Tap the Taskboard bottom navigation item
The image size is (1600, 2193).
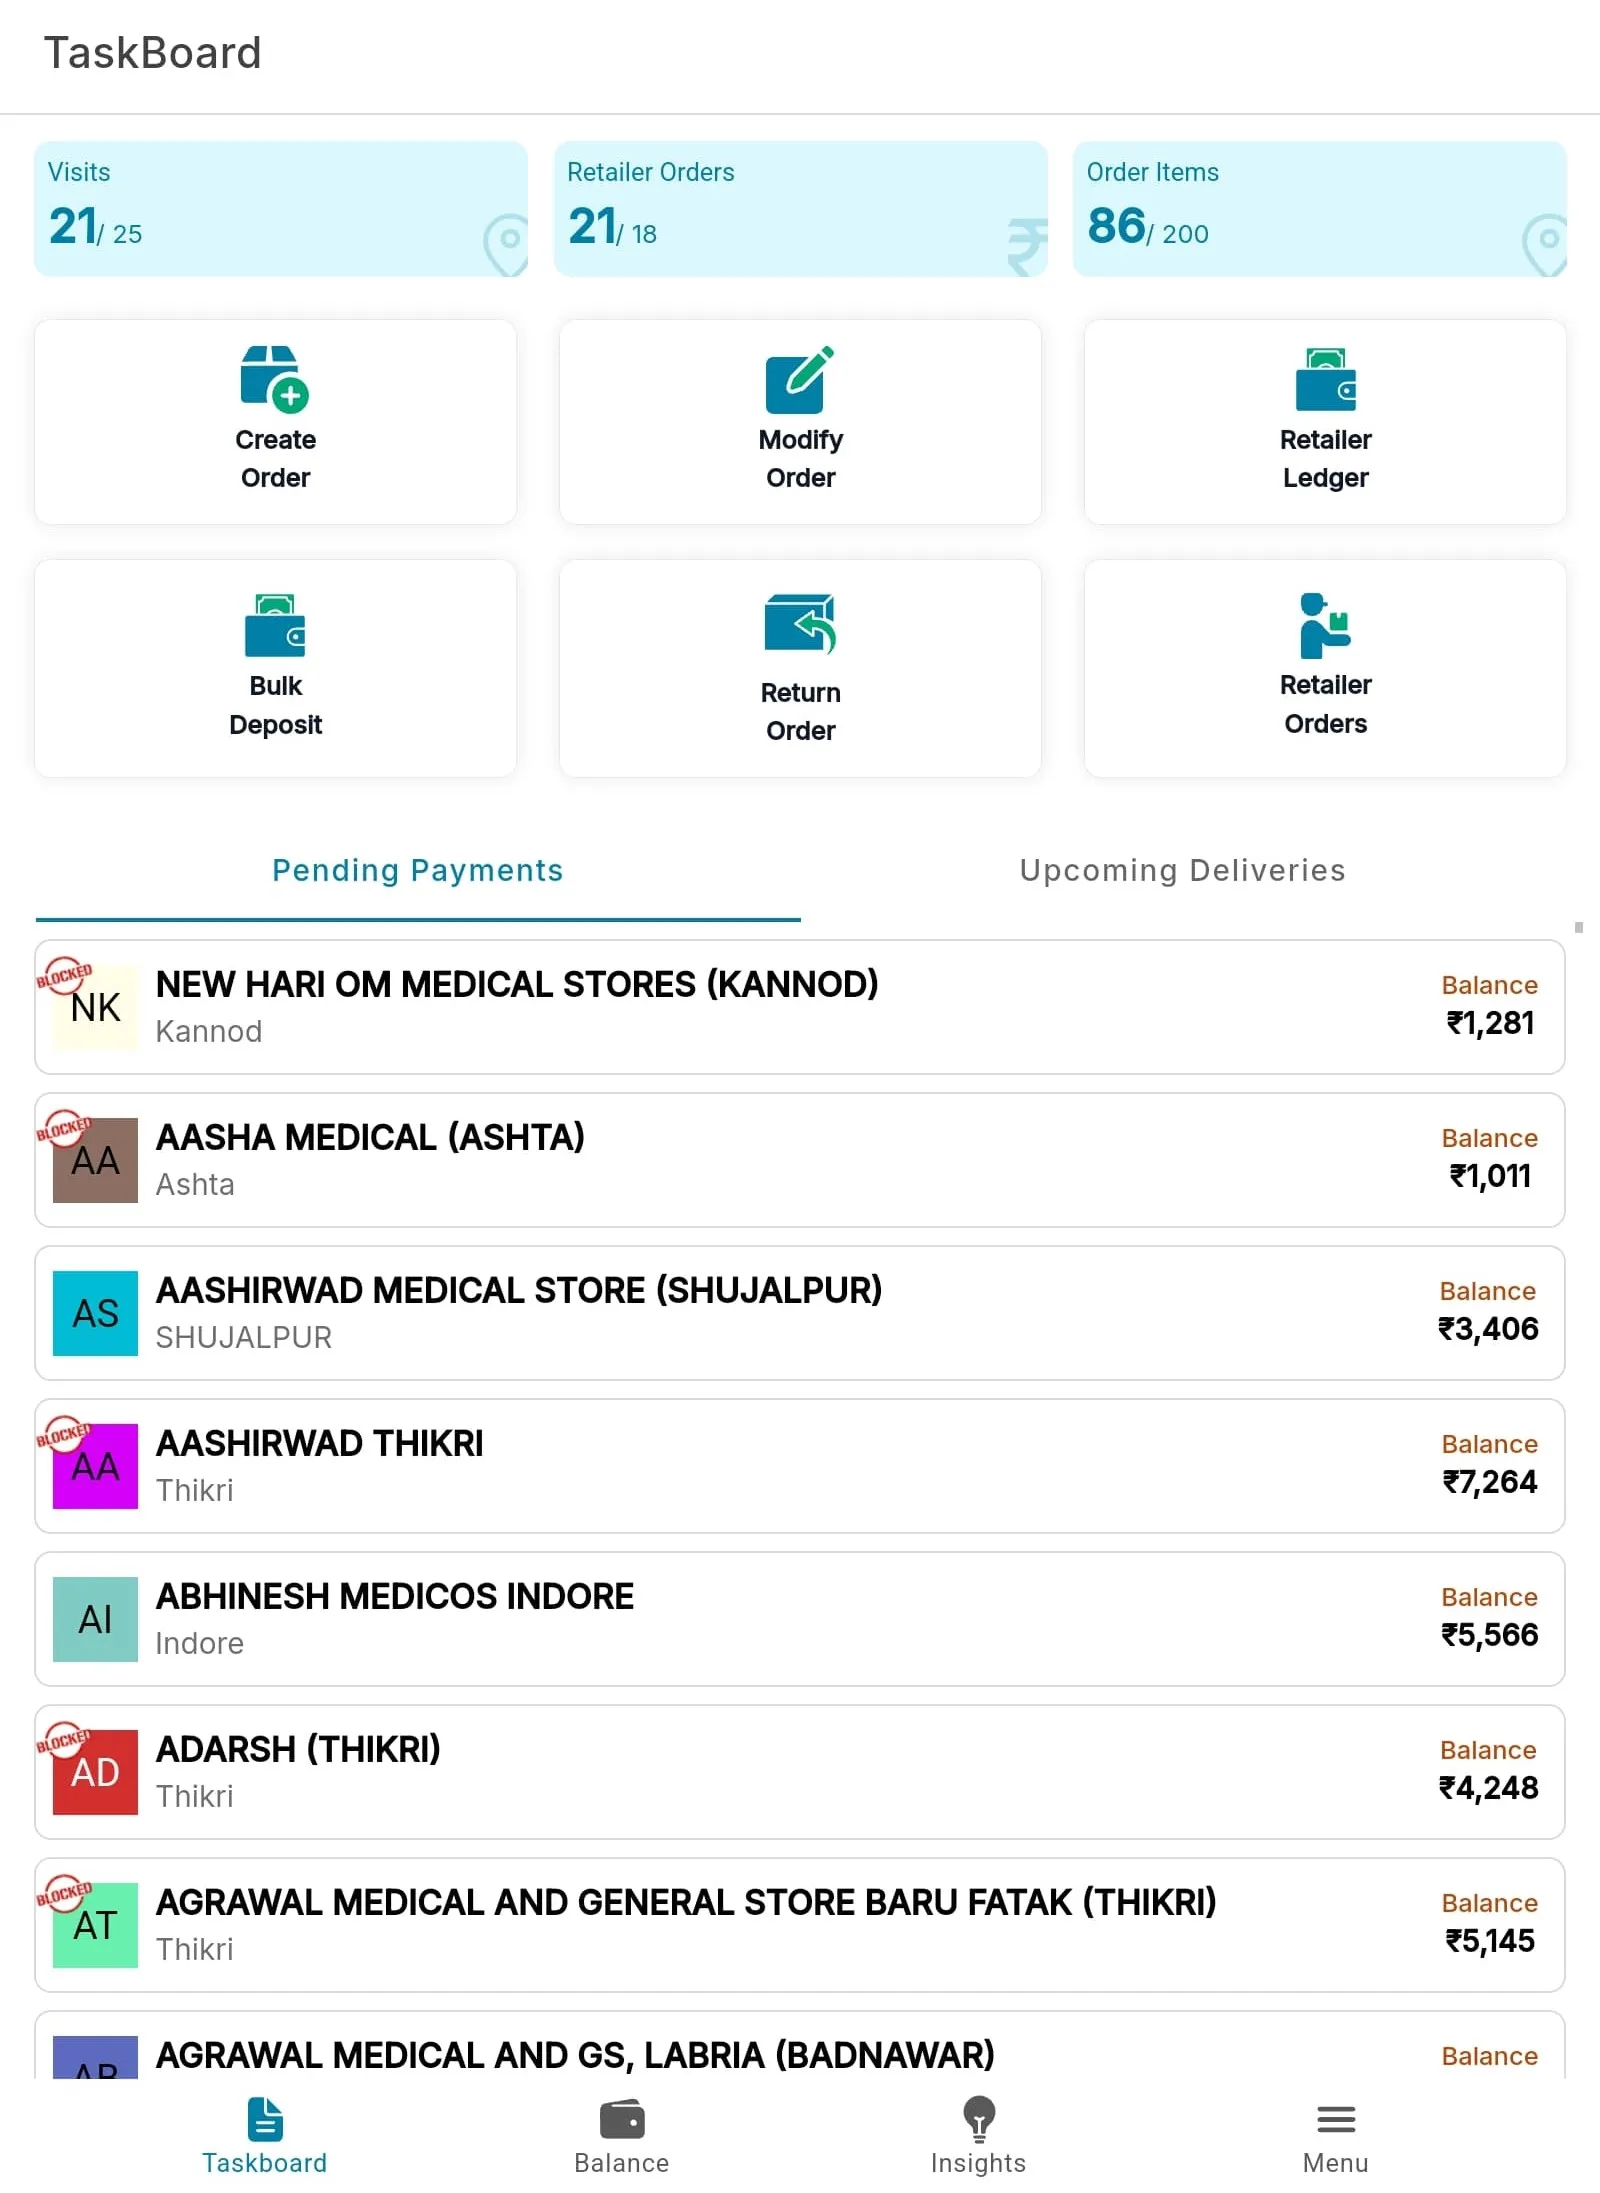(x=264, y=2136)
